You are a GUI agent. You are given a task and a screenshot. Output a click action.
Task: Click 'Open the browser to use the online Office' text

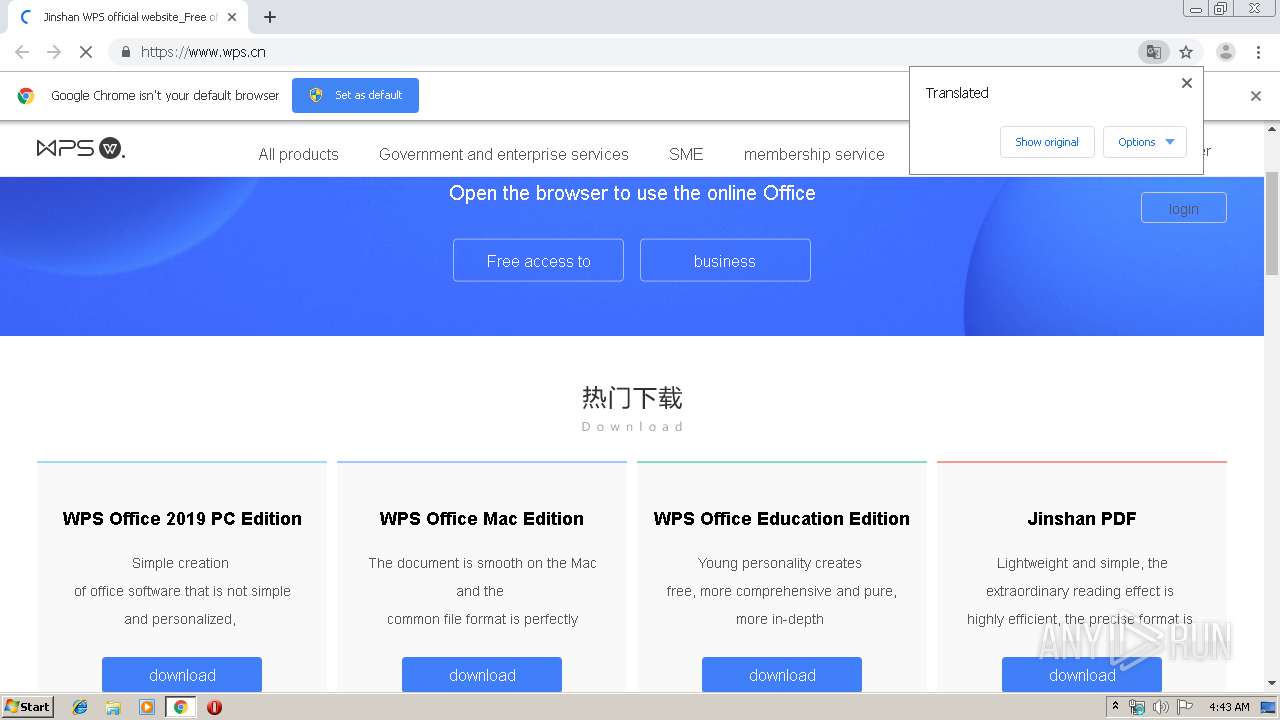point(632,193)
